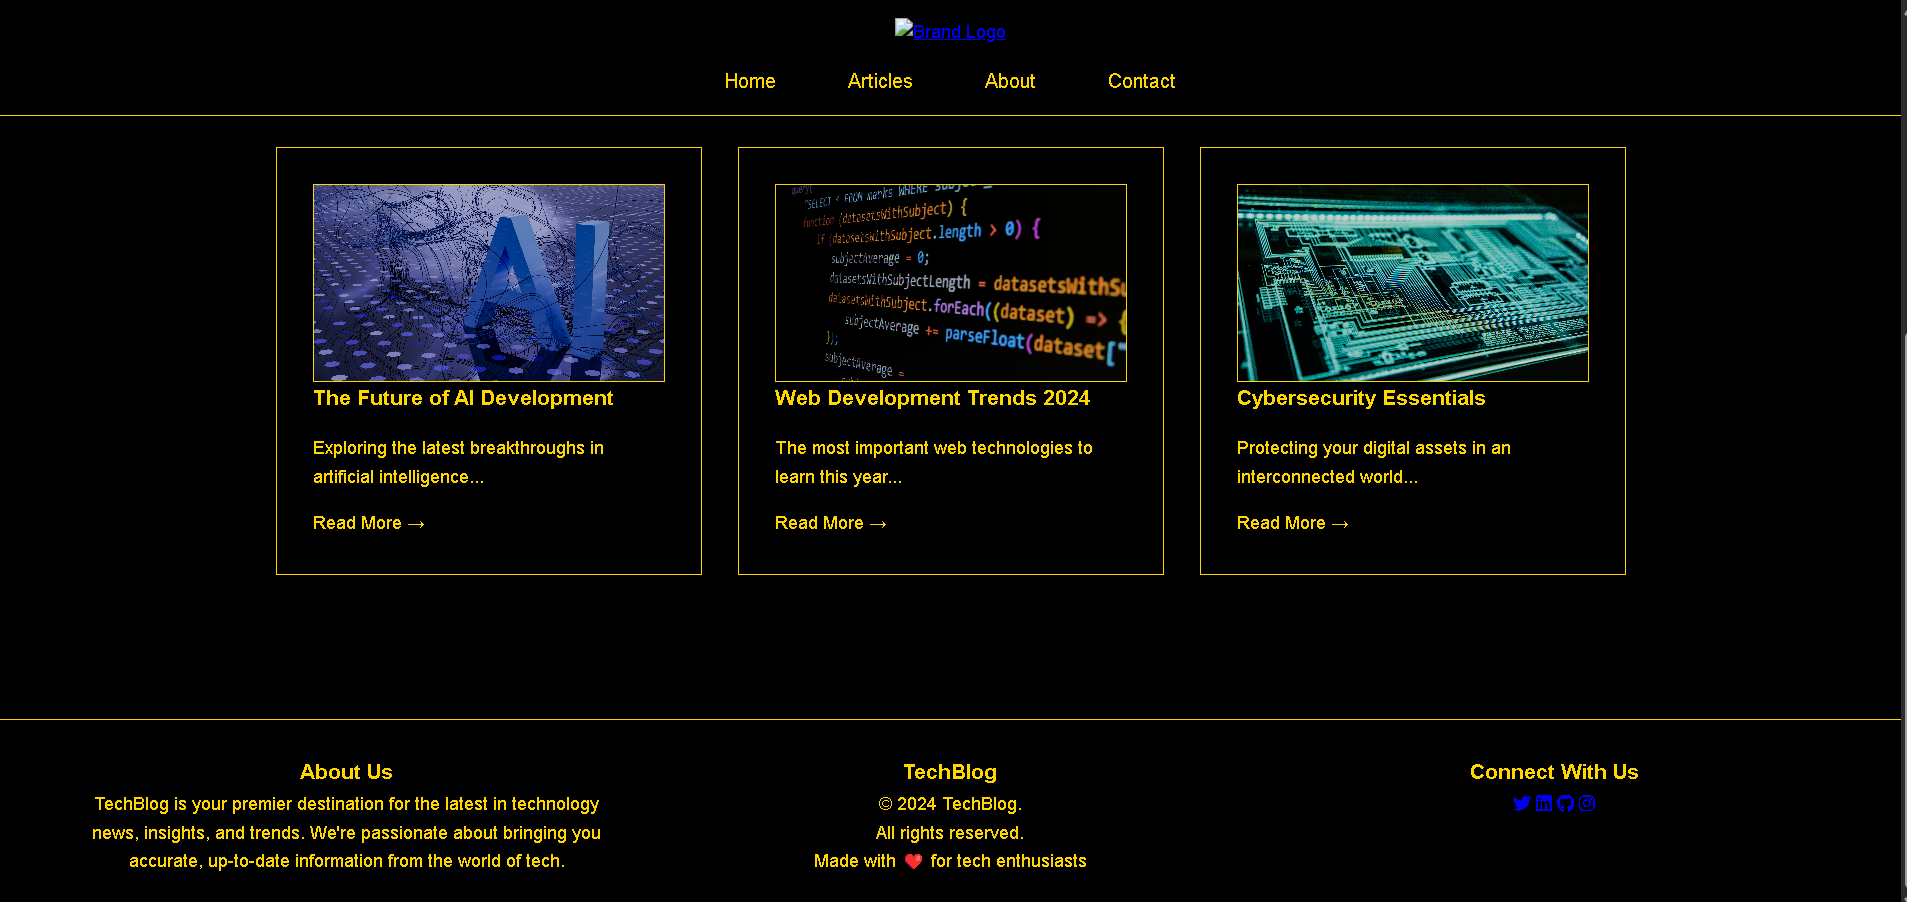Open 'The Future of AI Development' title
Image resolution: width=1907 pixels, height=902 pixels.
pyautogui.click(x=463, y=398)
